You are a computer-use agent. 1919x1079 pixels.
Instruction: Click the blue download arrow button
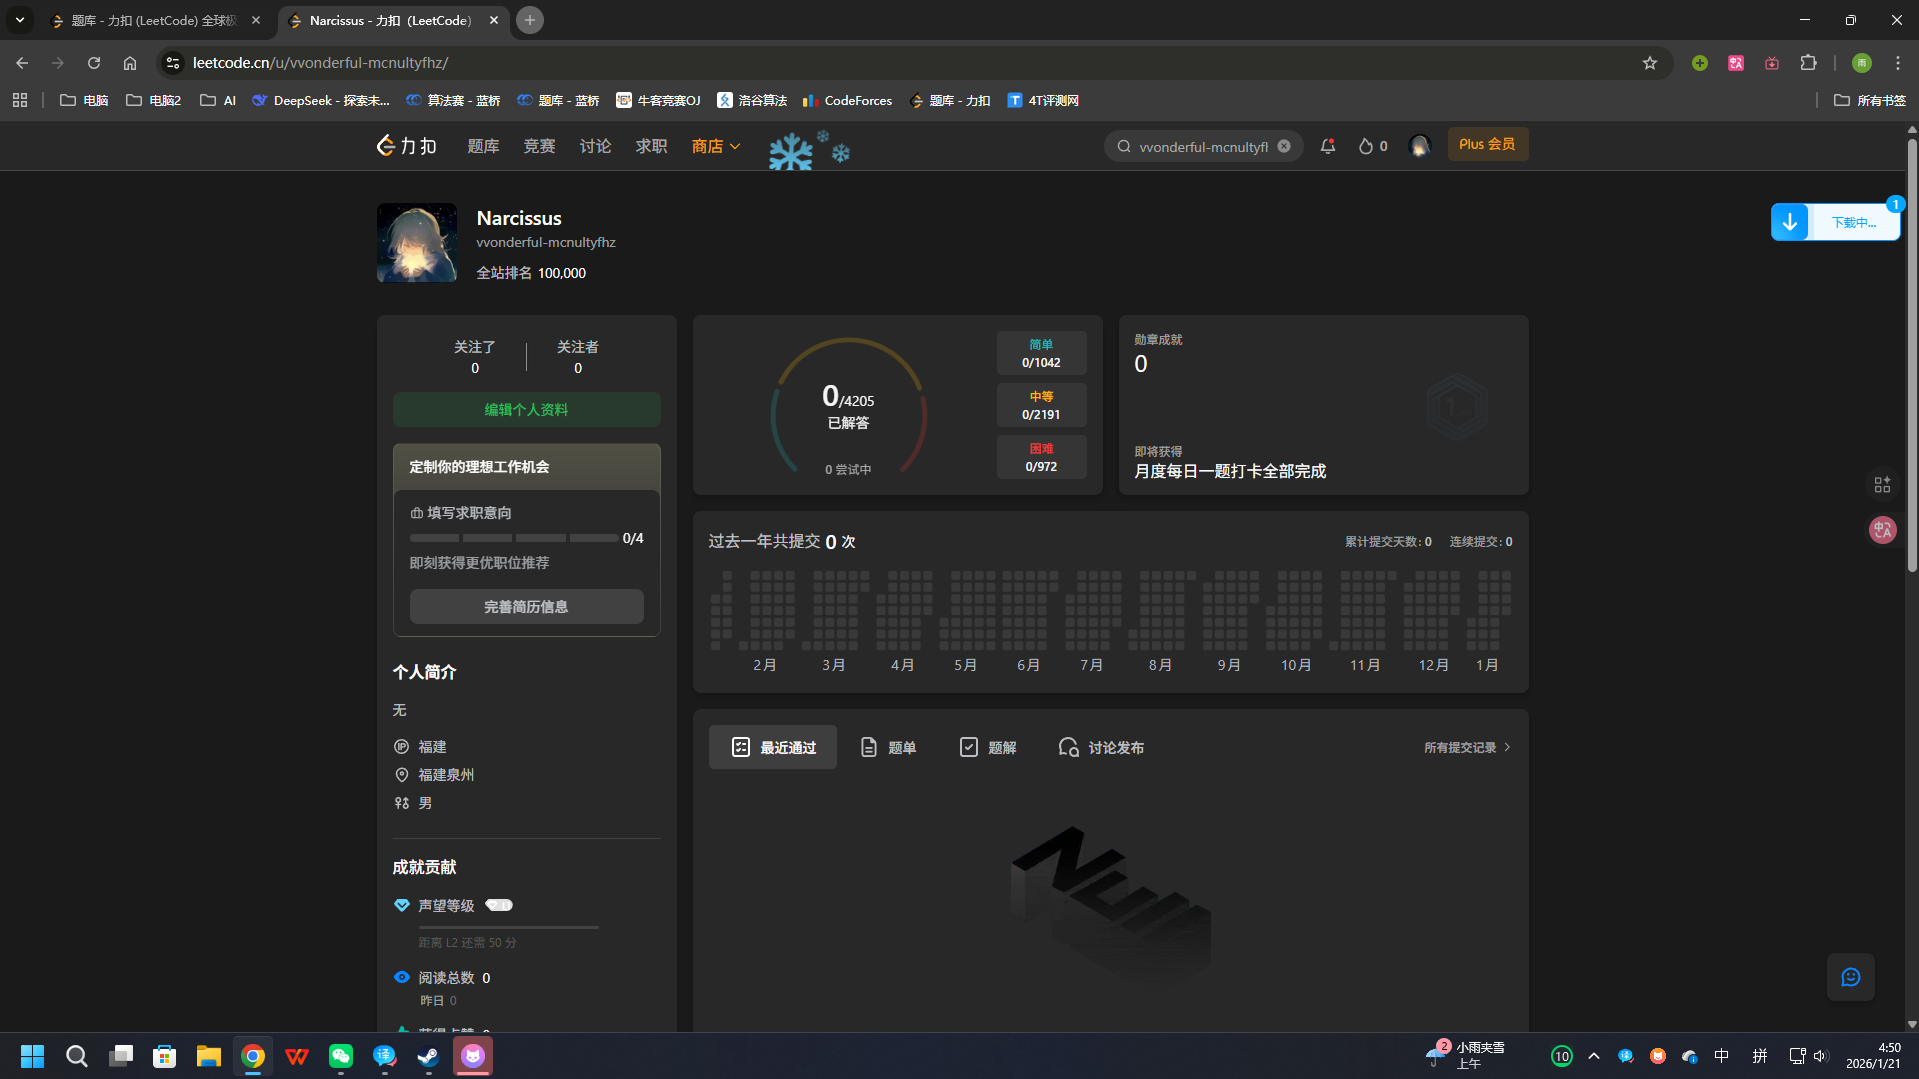click(1790, 222)
